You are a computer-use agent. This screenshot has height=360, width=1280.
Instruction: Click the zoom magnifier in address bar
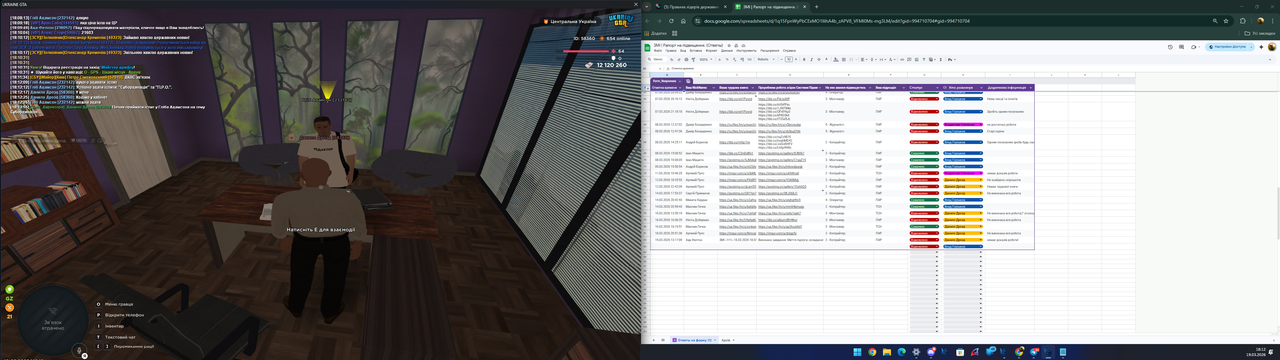[1215, 21]
